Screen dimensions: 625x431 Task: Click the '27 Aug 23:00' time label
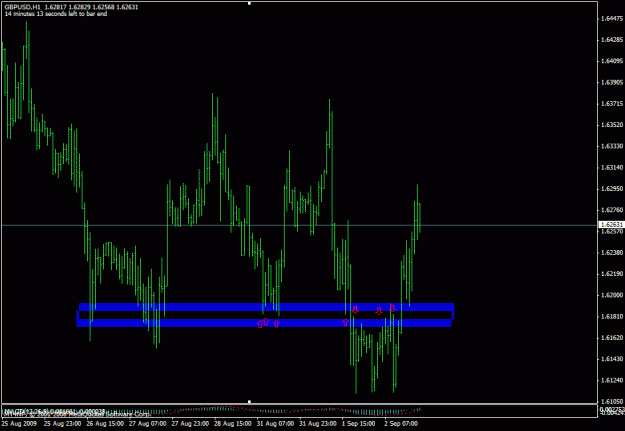[190, 423]
